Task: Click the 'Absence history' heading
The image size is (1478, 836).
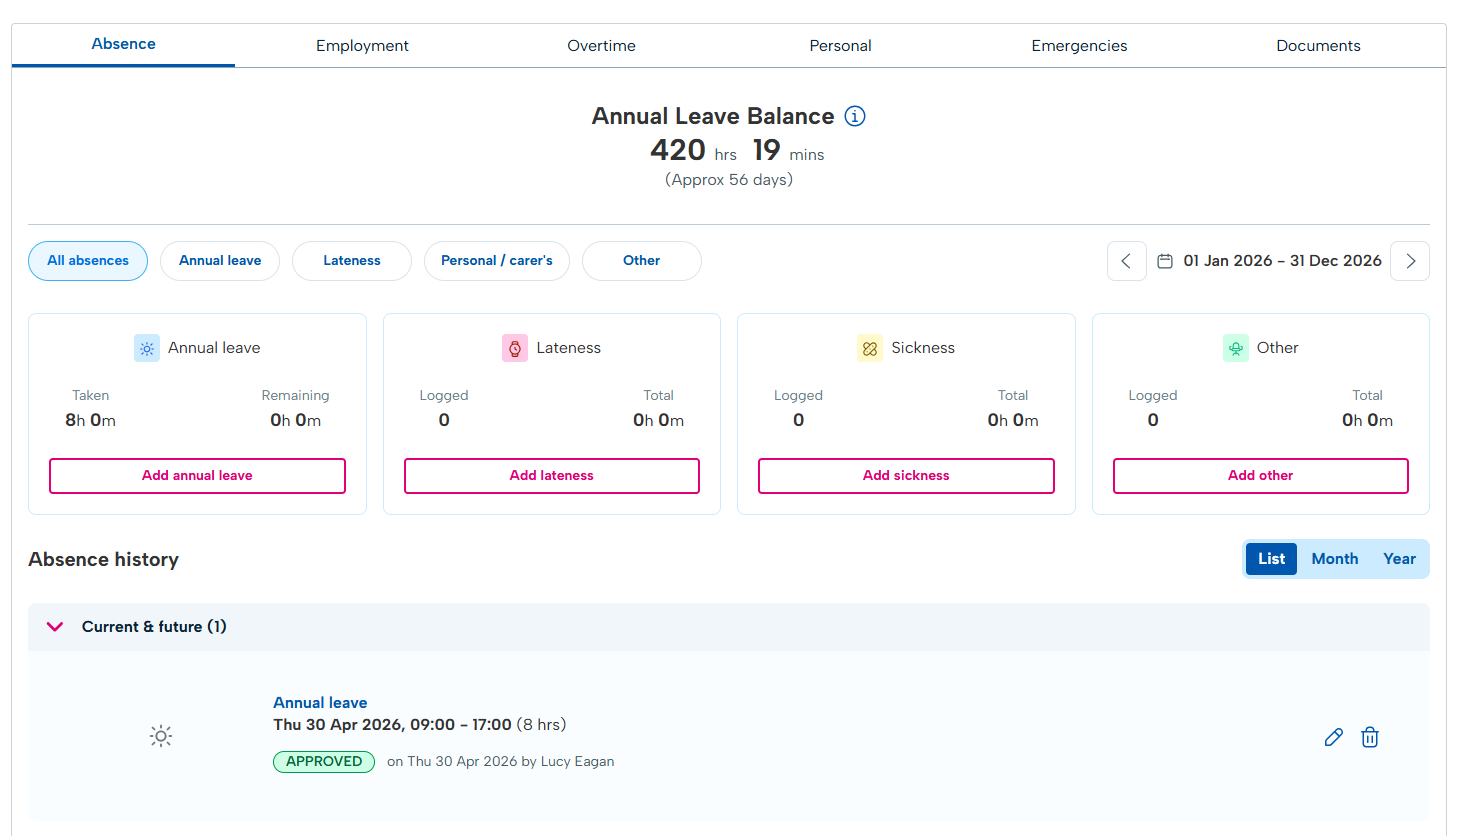Action: (103, 560)
